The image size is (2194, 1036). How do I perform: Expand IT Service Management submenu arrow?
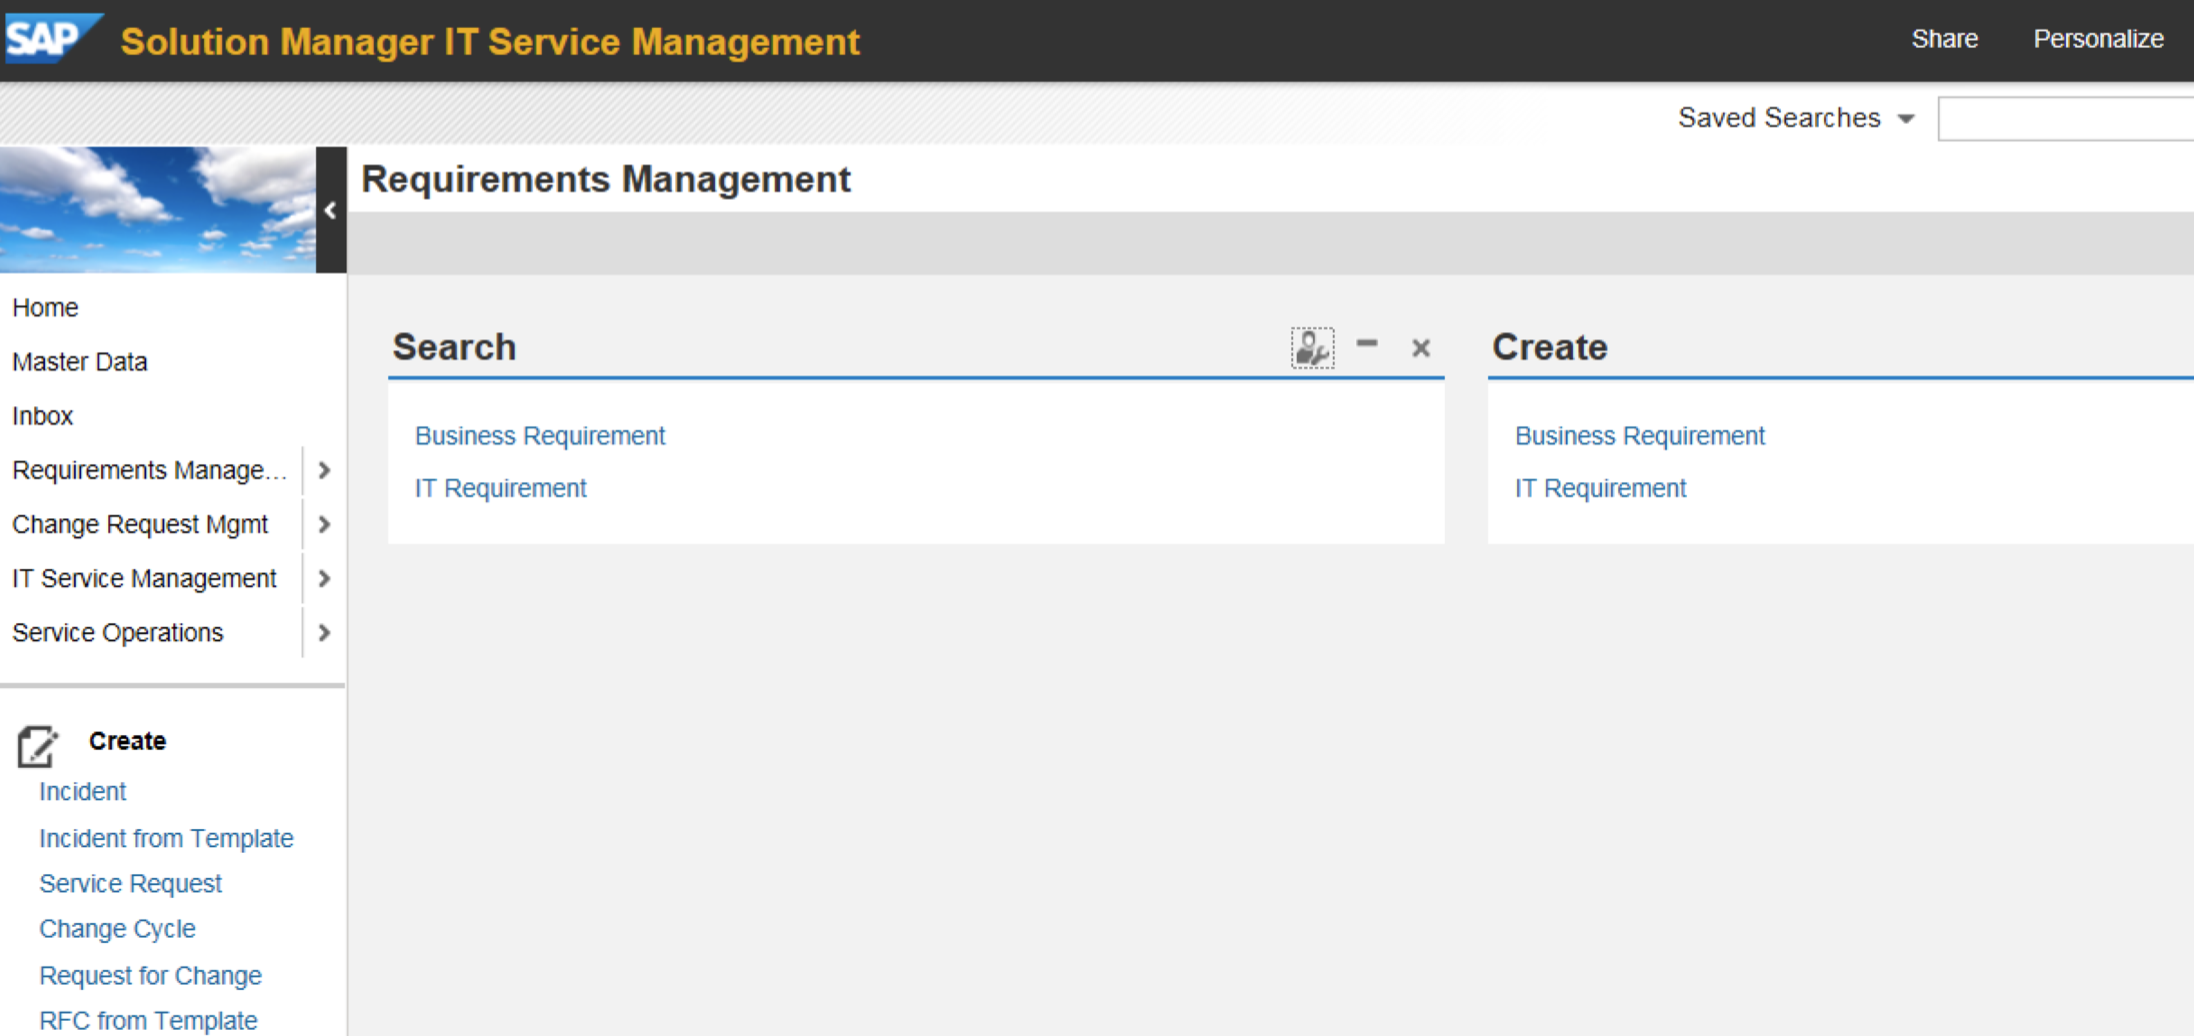coord(324,578)
